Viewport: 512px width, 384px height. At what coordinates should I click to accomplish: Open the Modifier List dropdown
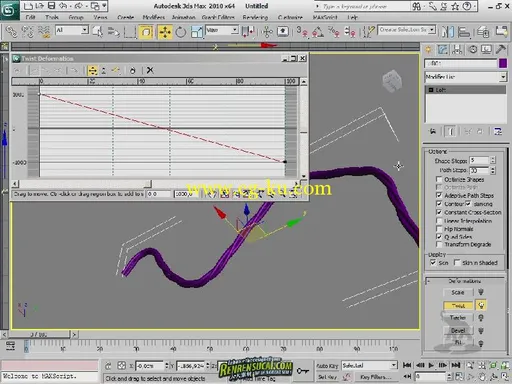(x=466, y=77)
